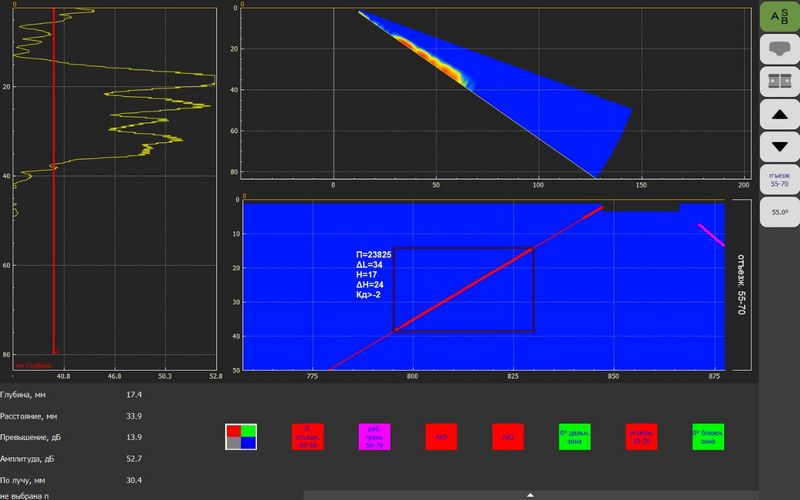Click the ASB scan view mode button
Image resolution: width=800 pixels, height=500 pixels.
pyautogui.click(x=779, y=16)
